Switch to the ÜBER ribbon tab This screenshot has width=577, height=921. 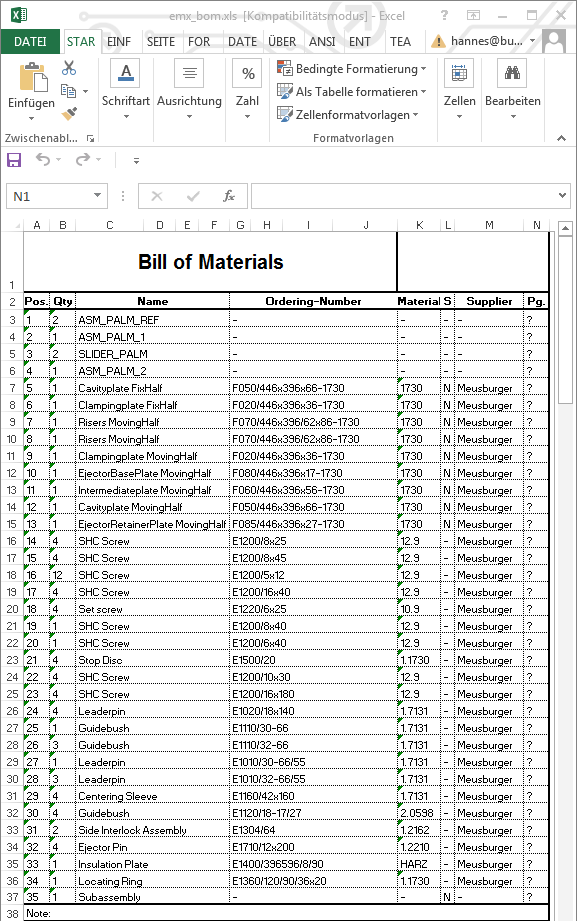(282, 42)
